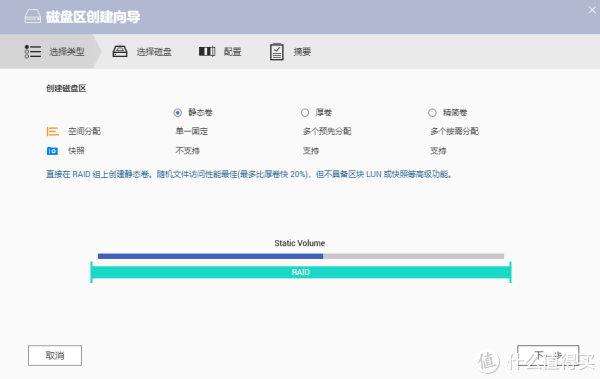Switch to the 配置 step label
The width and height of the screenshot is (600, 379).
(x=233, y=52)
